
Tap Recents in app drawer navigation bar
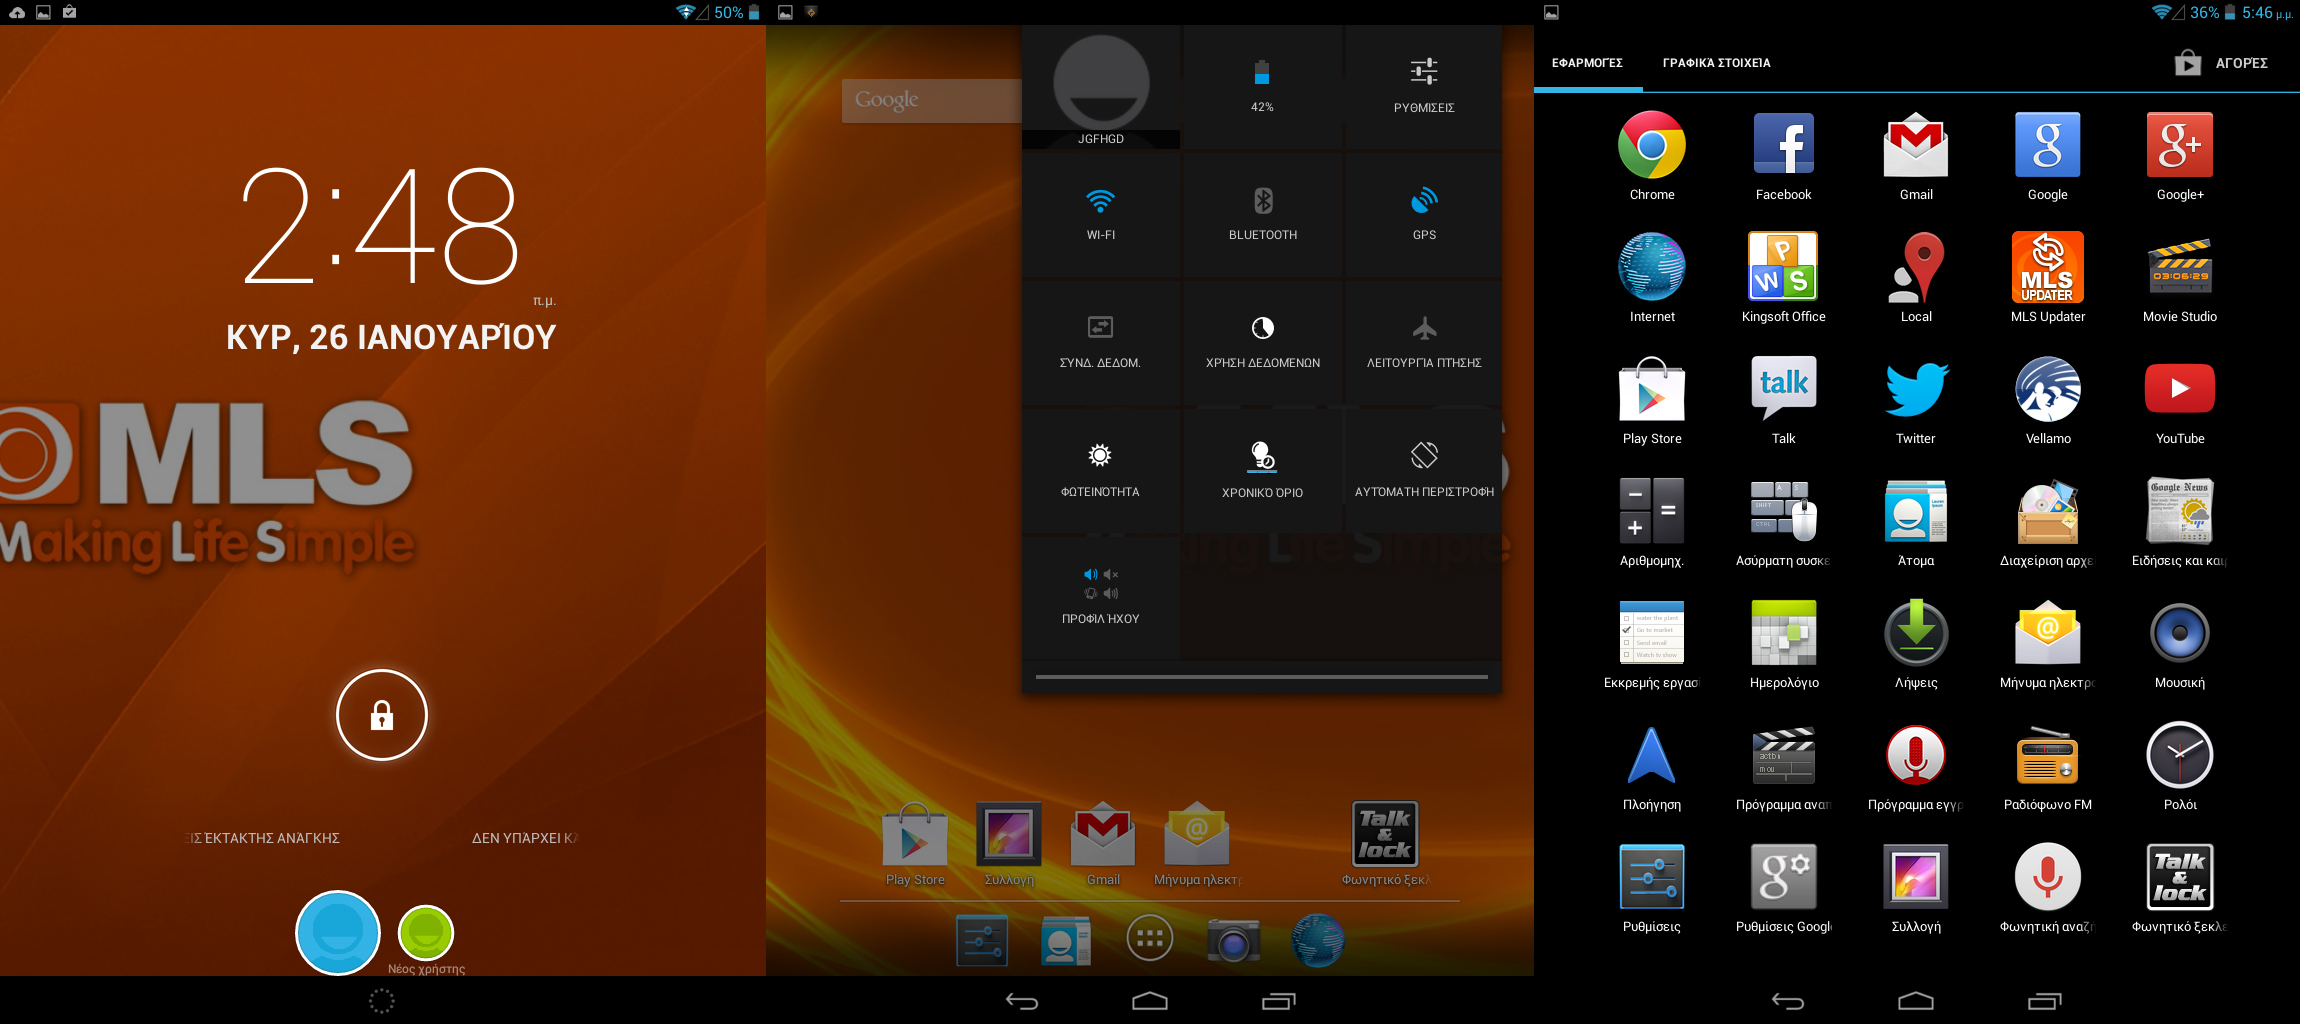coord(2044,1001)
